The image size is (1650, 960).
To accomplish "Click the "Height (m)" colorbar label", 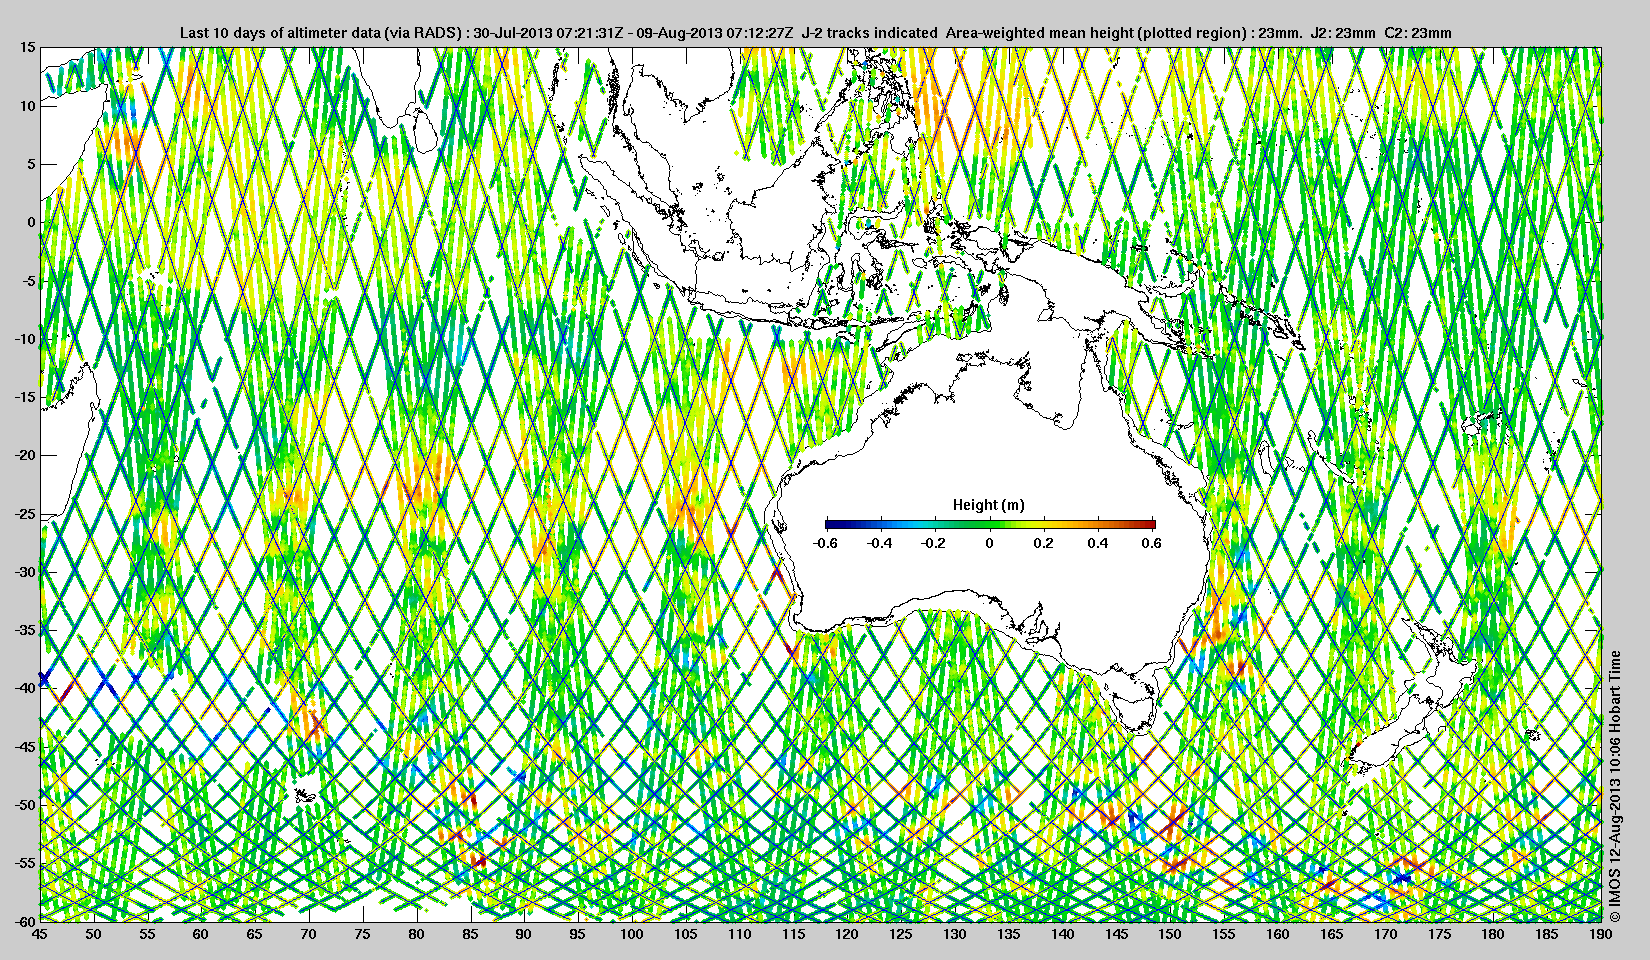I will [988, 505].
